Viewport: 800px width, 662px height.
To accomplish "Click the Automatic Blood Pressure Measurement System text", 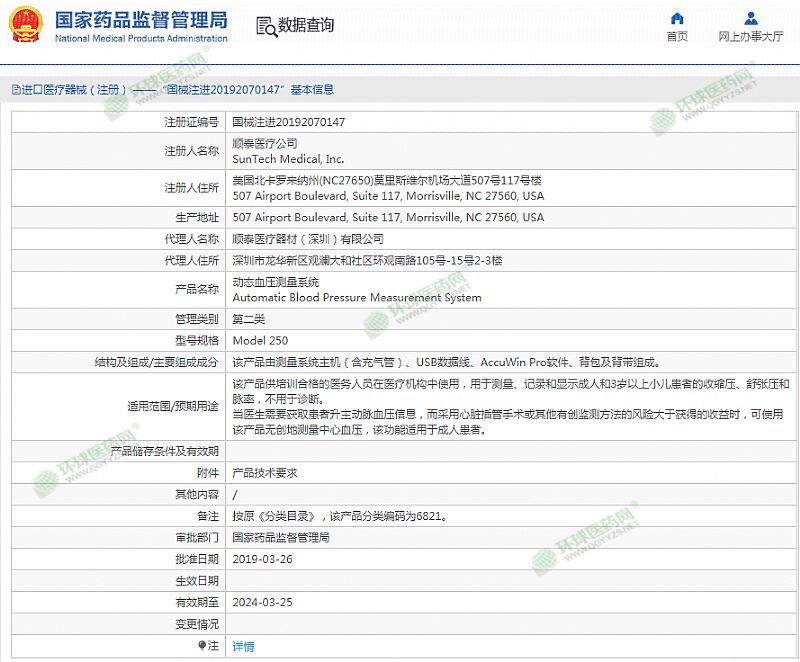I will click(357, 298).
